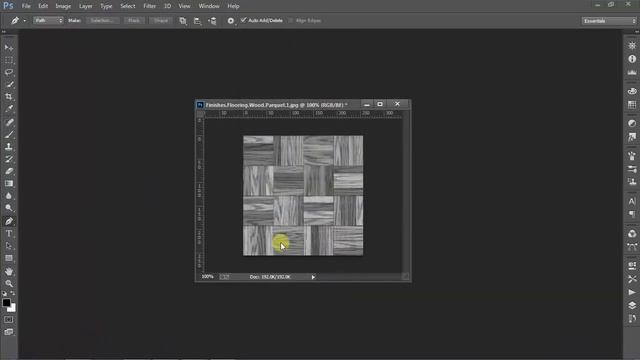Open the Adjustments panel icon
This screenshot has height=360, width=640.
(632, 123)
